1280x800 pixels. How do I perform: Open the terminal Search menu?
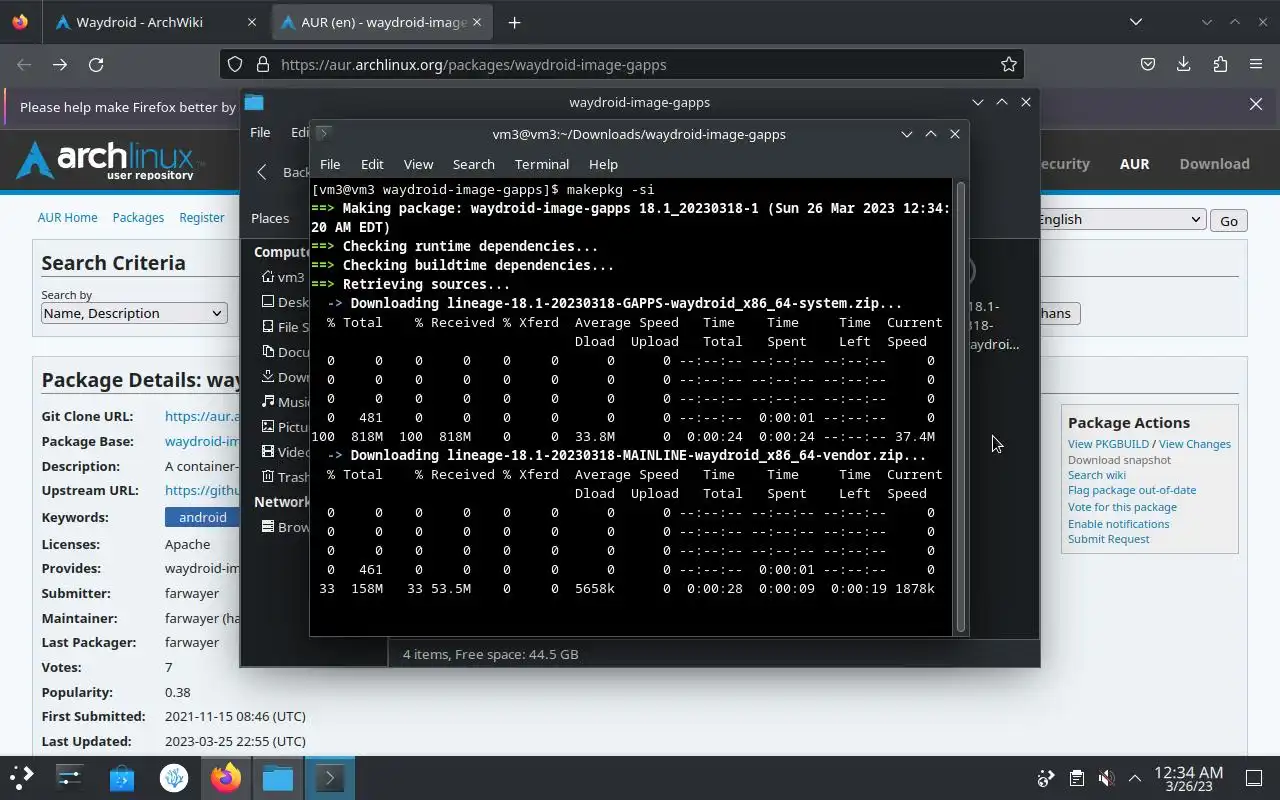[x=474, y=164]
